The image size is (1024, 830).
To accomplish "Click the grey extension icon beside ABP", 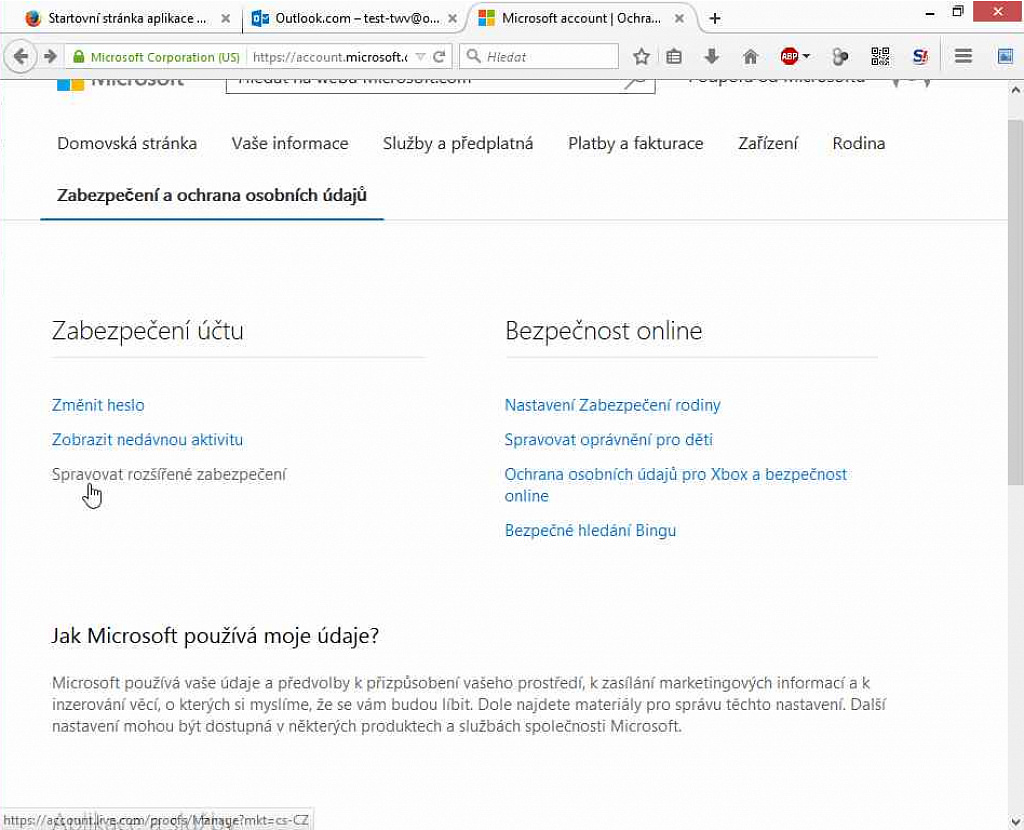I will coord(840,57).
